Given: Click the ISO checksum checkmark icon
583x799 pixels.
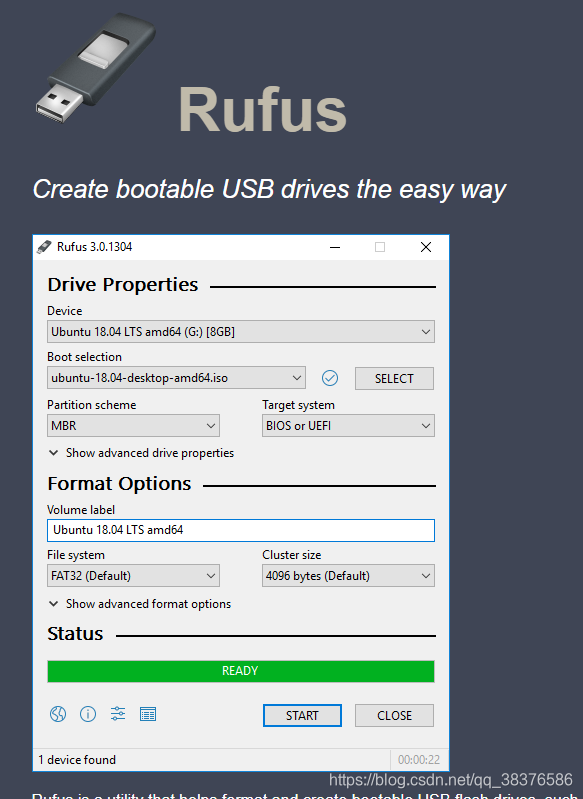Looking at the screenshot, I should tap(330, 378).
